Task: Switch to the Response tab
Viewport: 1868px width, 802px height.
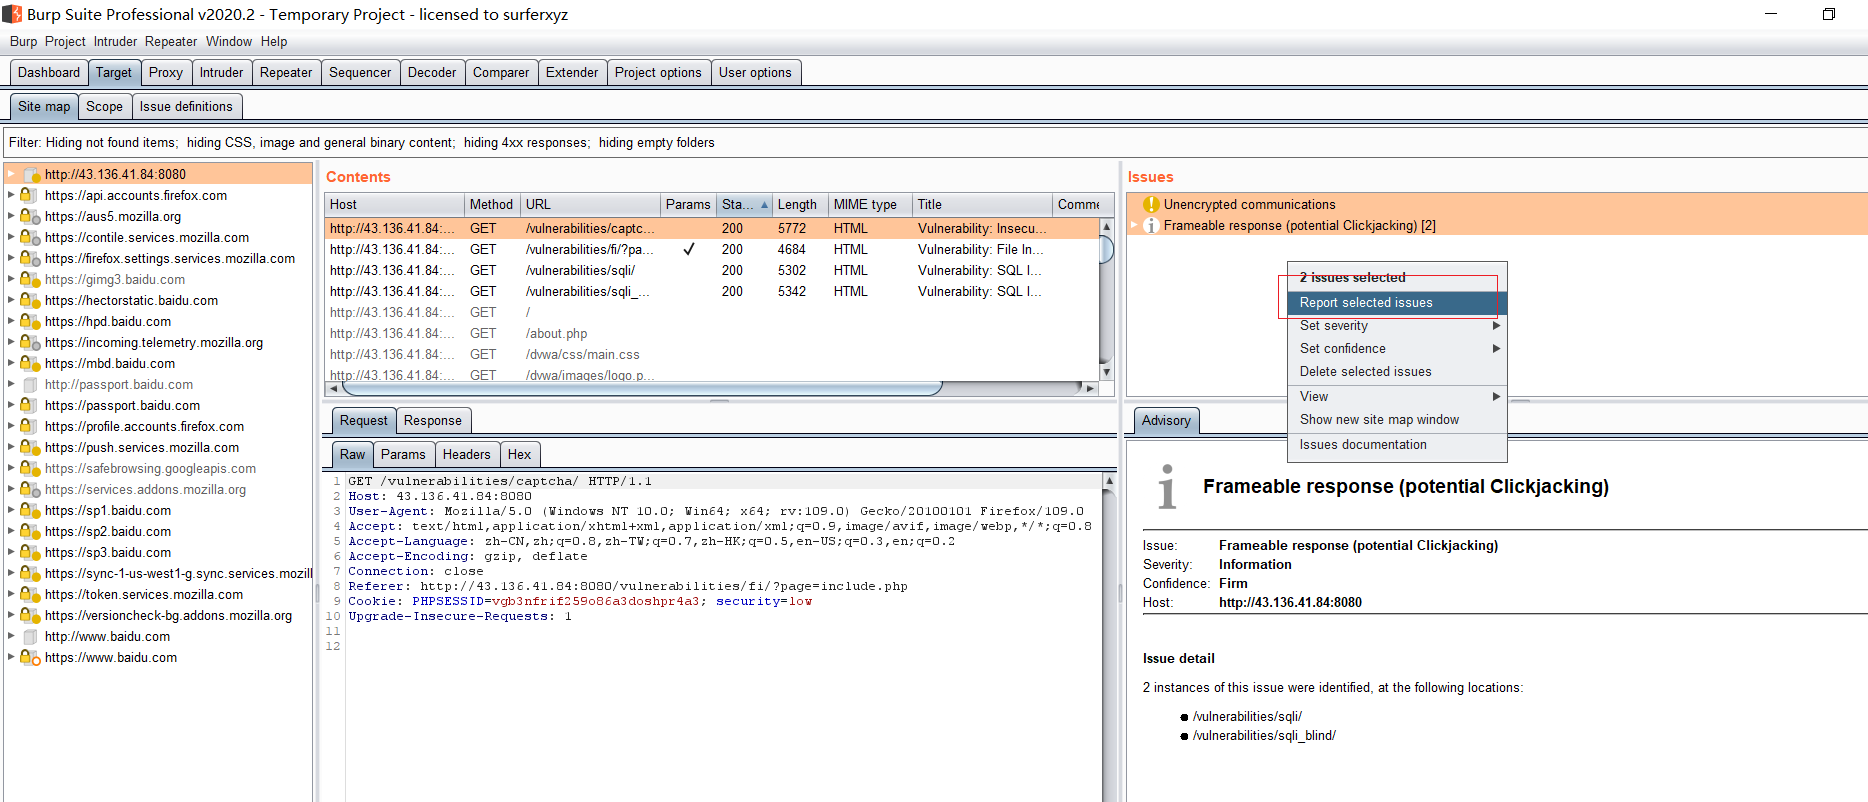Action: [x=433, y=421]
